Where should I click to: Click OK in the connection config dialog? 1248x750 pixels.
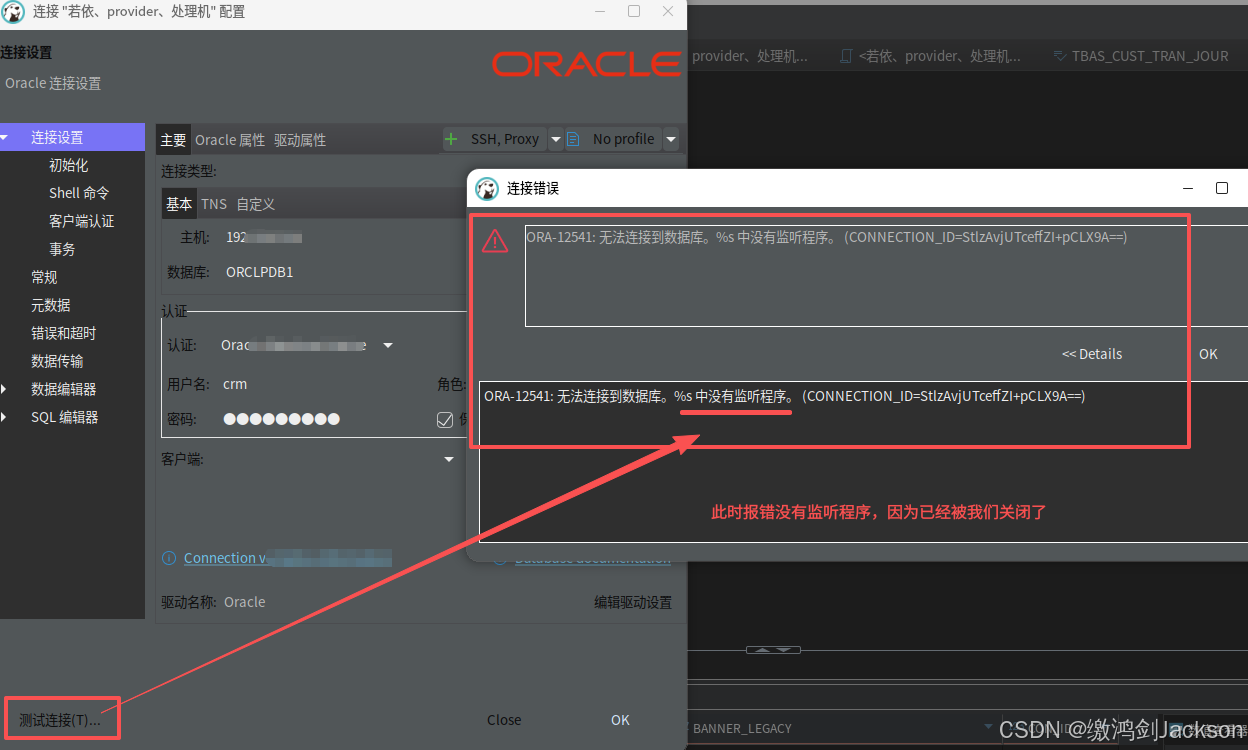coord(621,720)
